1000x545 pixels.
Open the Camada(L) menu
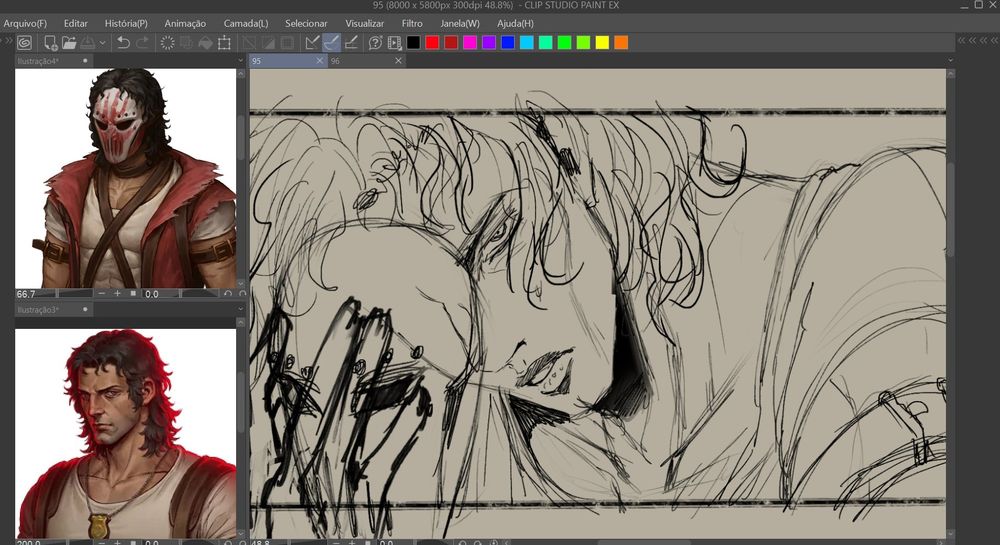coord(245,23)
